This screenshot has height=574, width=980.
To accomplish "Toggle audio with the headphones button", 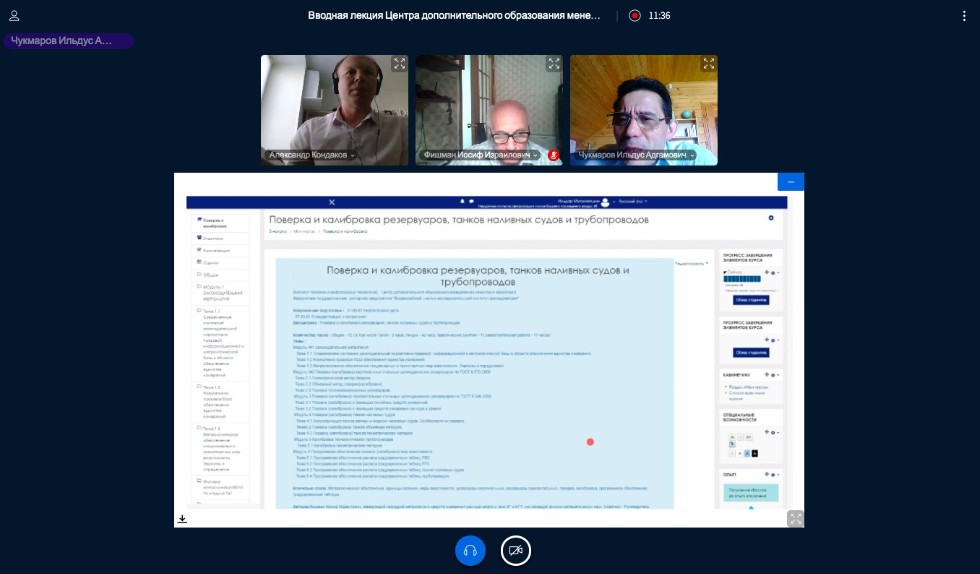I will [x=470, y=550].
